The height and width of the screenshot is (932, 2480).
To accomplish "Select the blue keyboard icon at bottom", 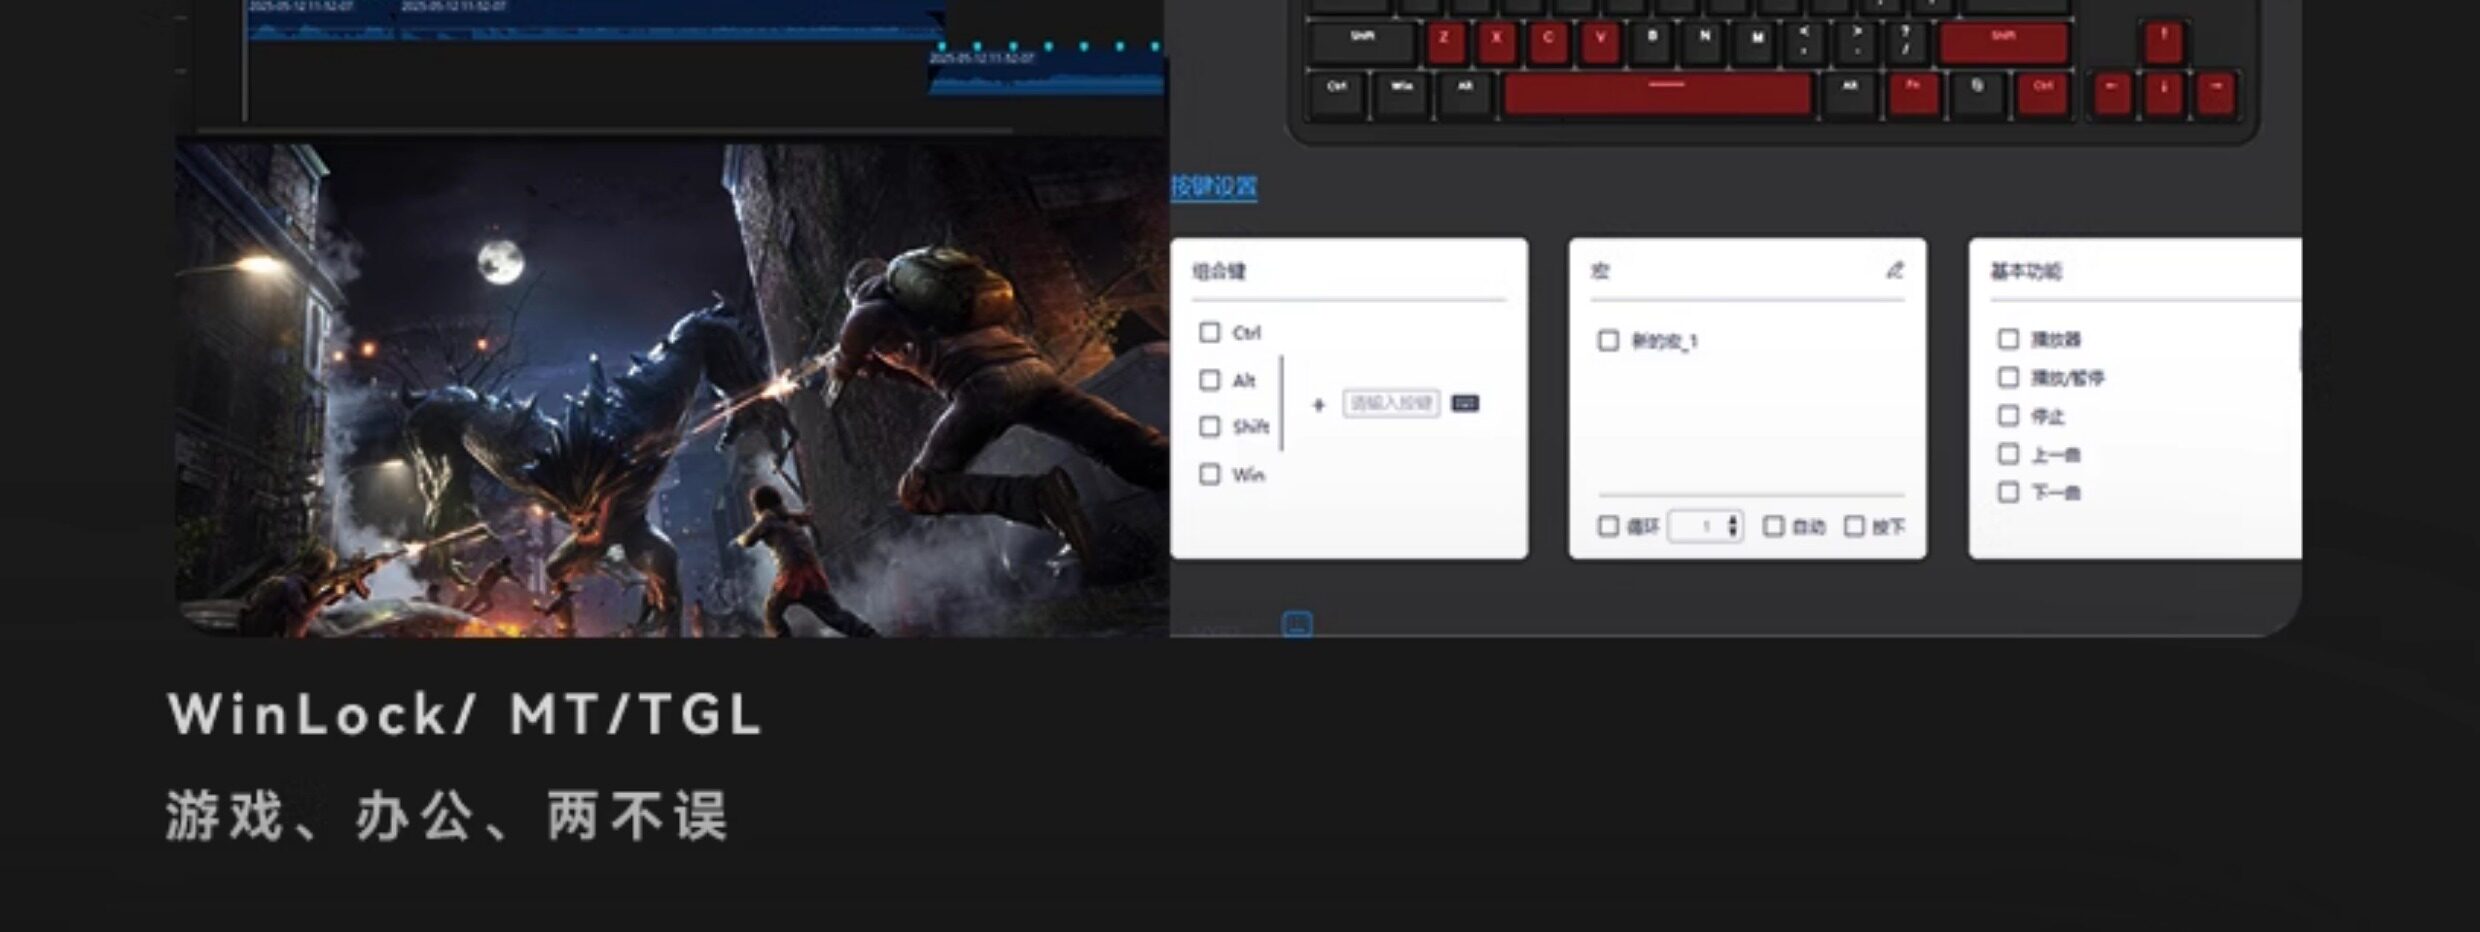I will tap(1297, 625).
